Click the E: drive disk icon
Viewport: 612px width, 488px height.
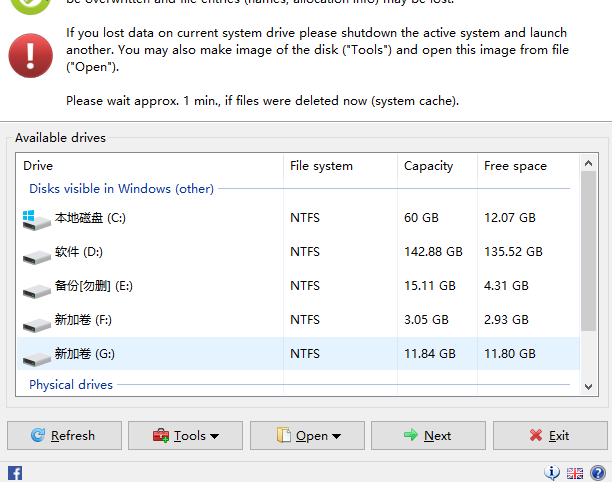(36, 287)
